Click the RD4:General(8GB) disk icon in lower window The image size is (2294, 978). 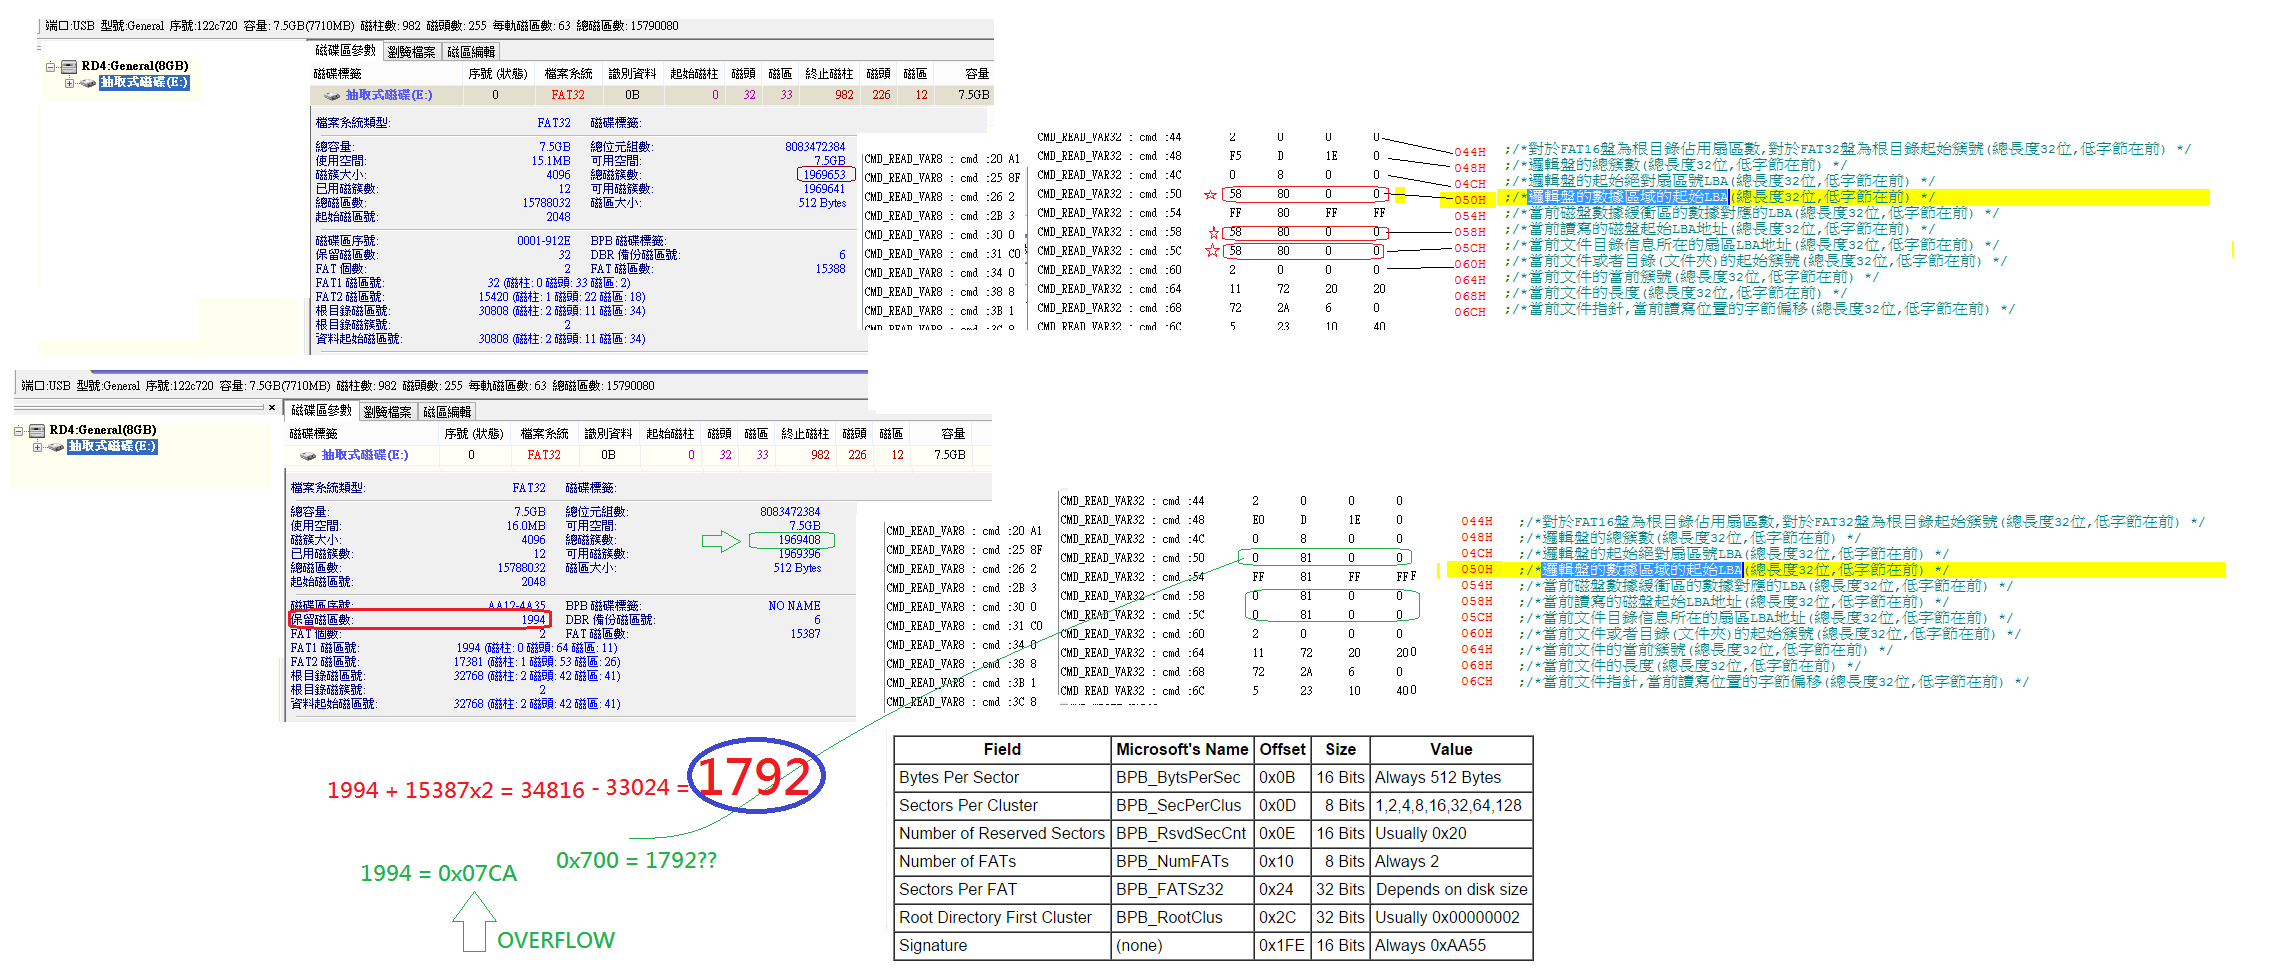click(x=37, y=430)
